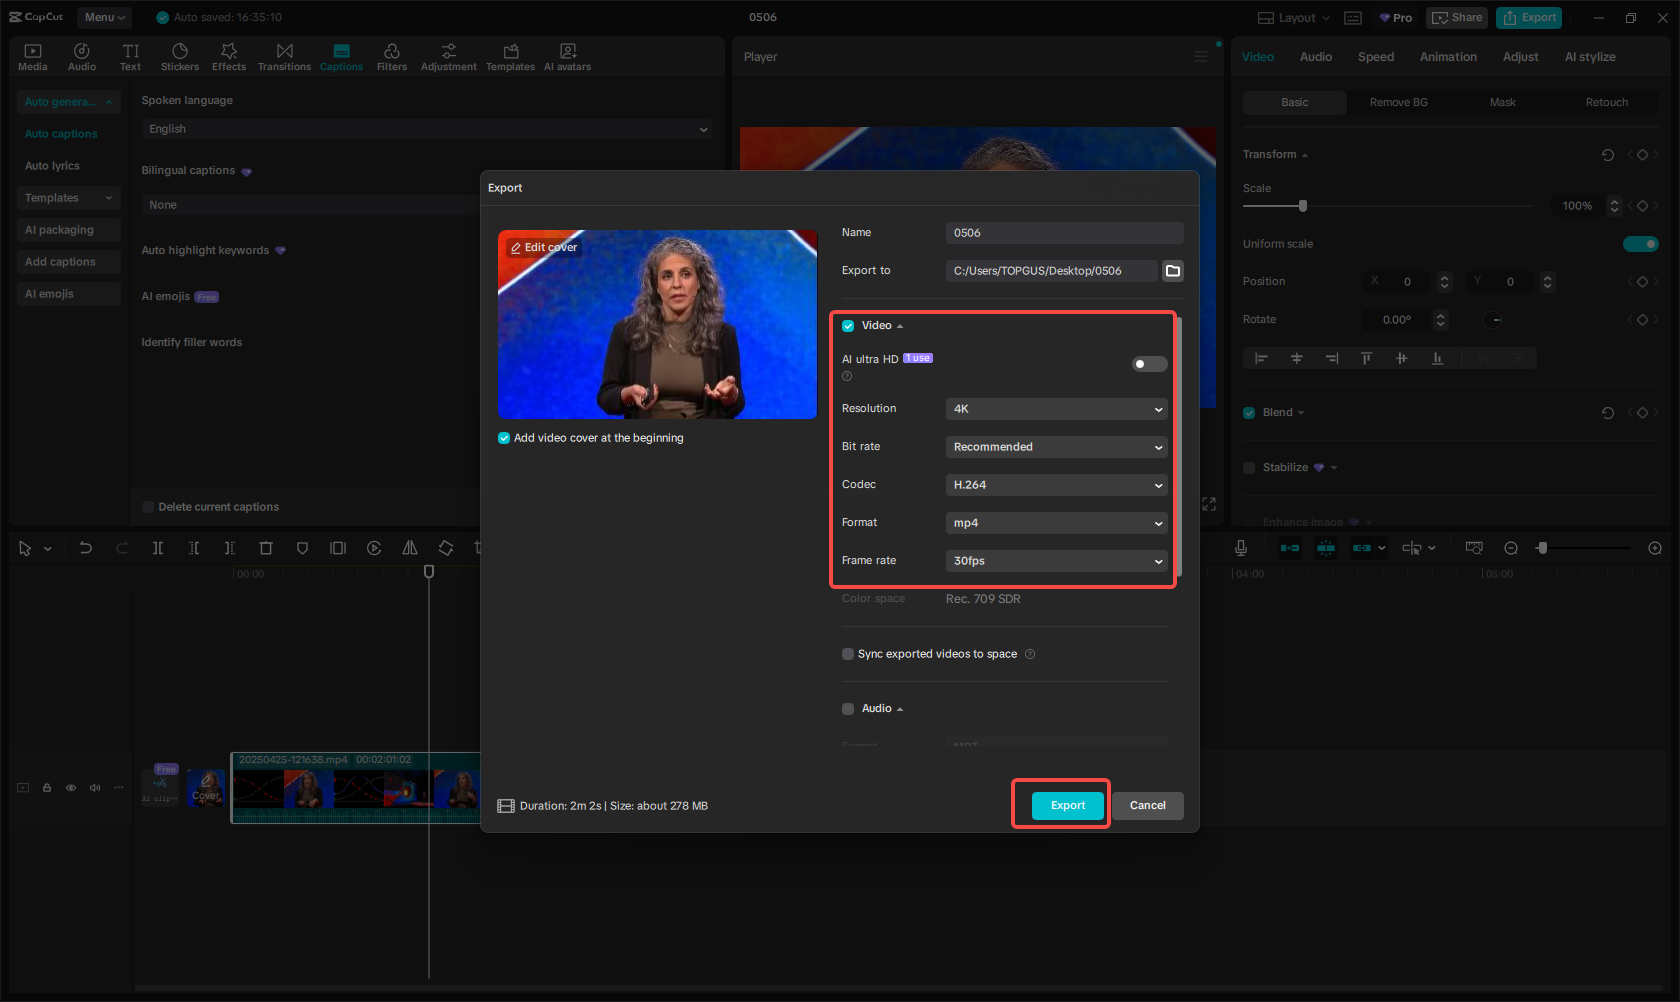The width and height of the screenshot is (1680, 1002).
Task: Open the Frame rate dropdown
Action: (1056, 561)
